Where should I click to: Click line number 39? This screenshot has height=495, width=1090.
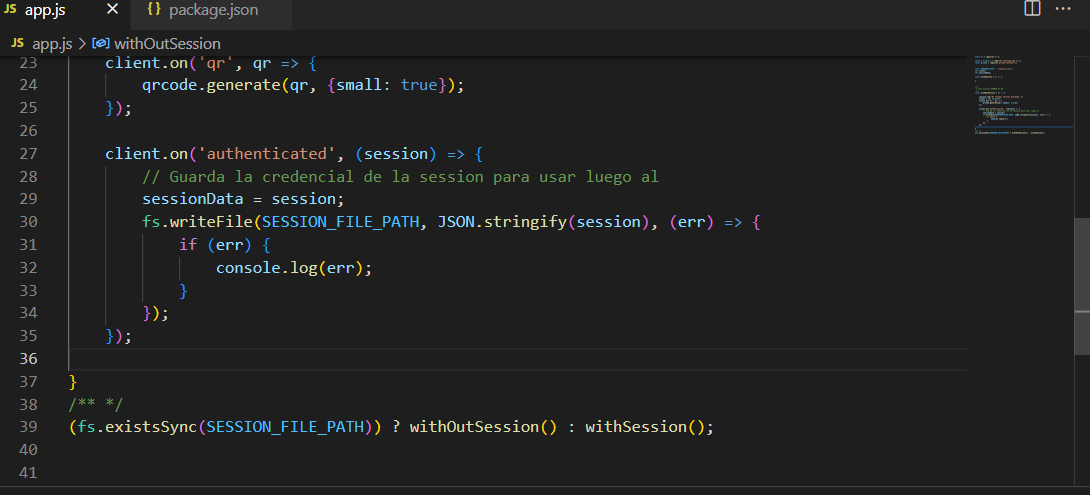pyautogui.click(x=28, y=427)
